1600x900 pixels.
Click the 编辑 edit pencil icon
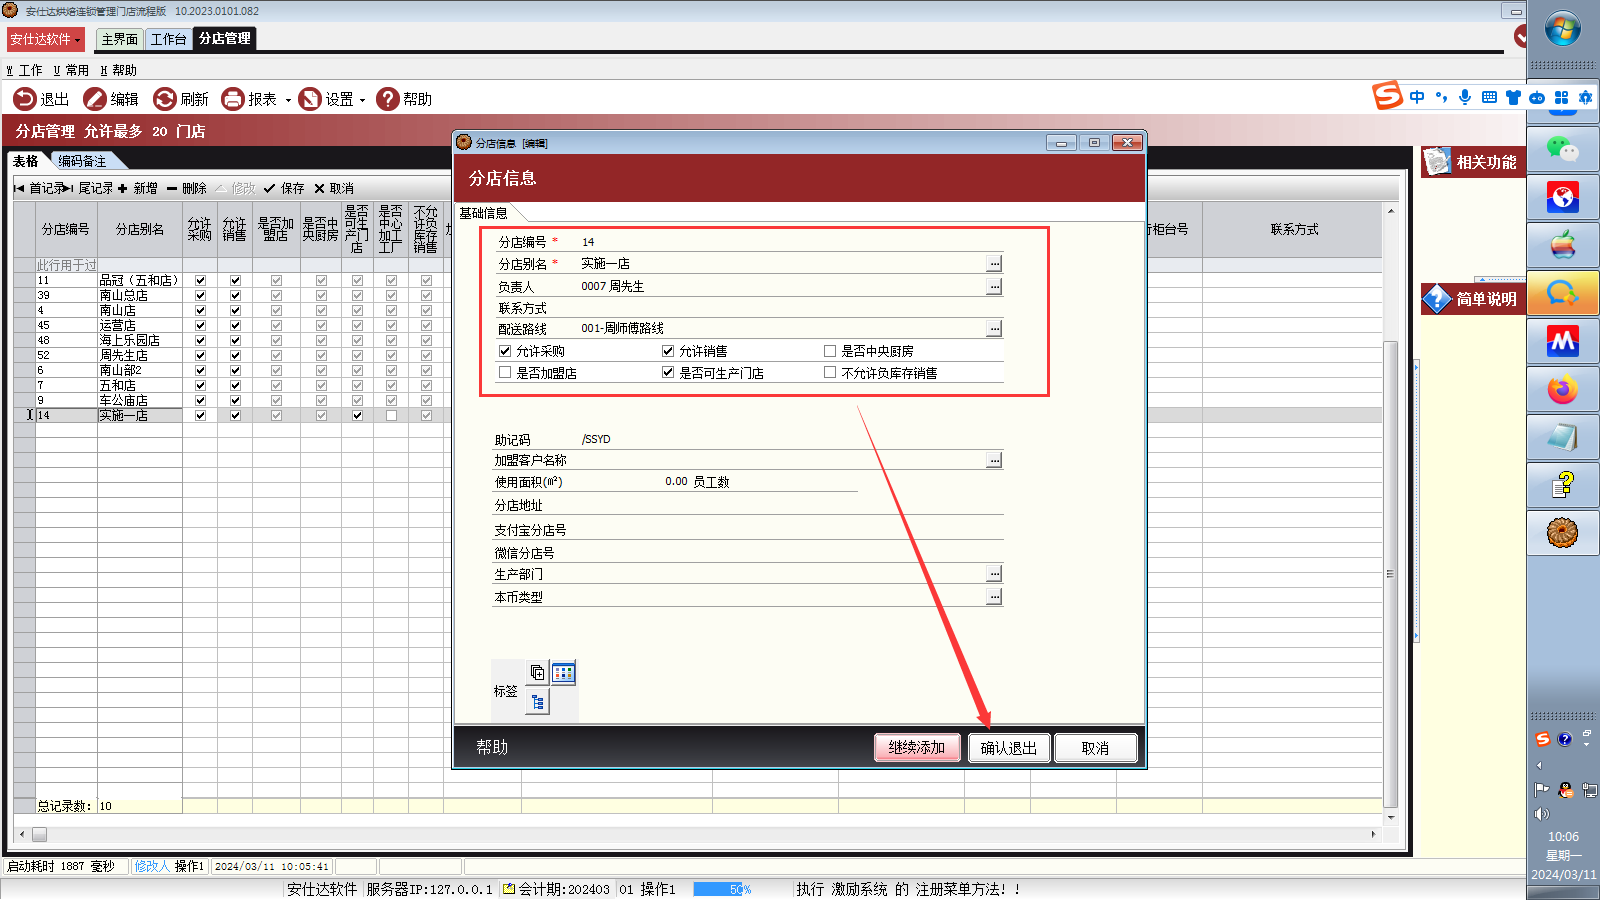[95, 99]
